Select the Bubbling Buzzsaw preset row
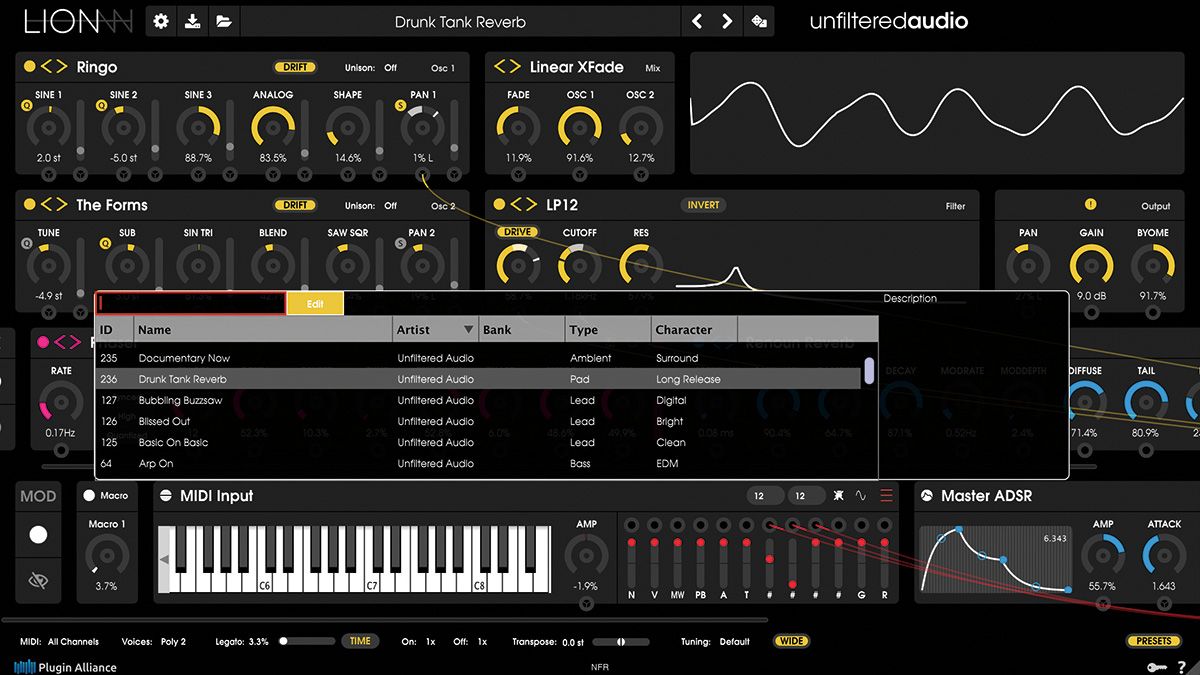This screenshot has width=1200, height=675. coord(478,400)
